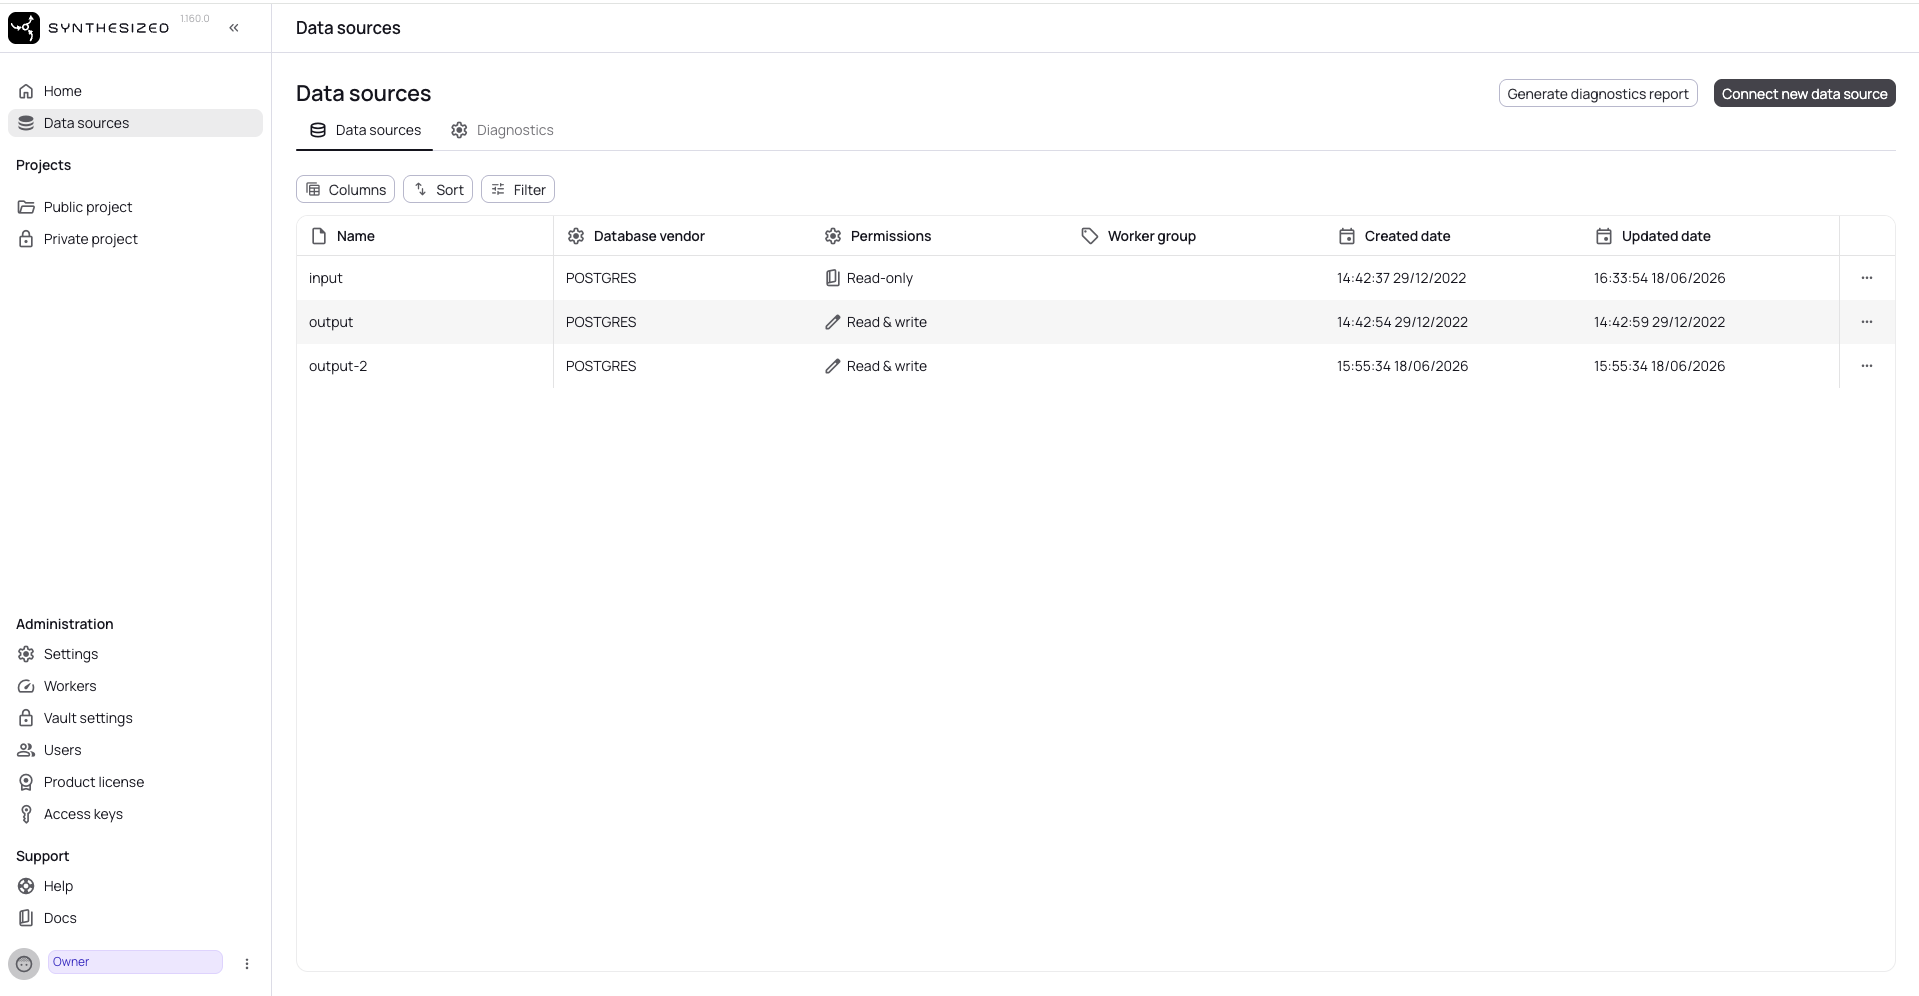The width and height of the screenshot is (1919, 996).
Task: Open the Filter options
Action: coord(518,190)
